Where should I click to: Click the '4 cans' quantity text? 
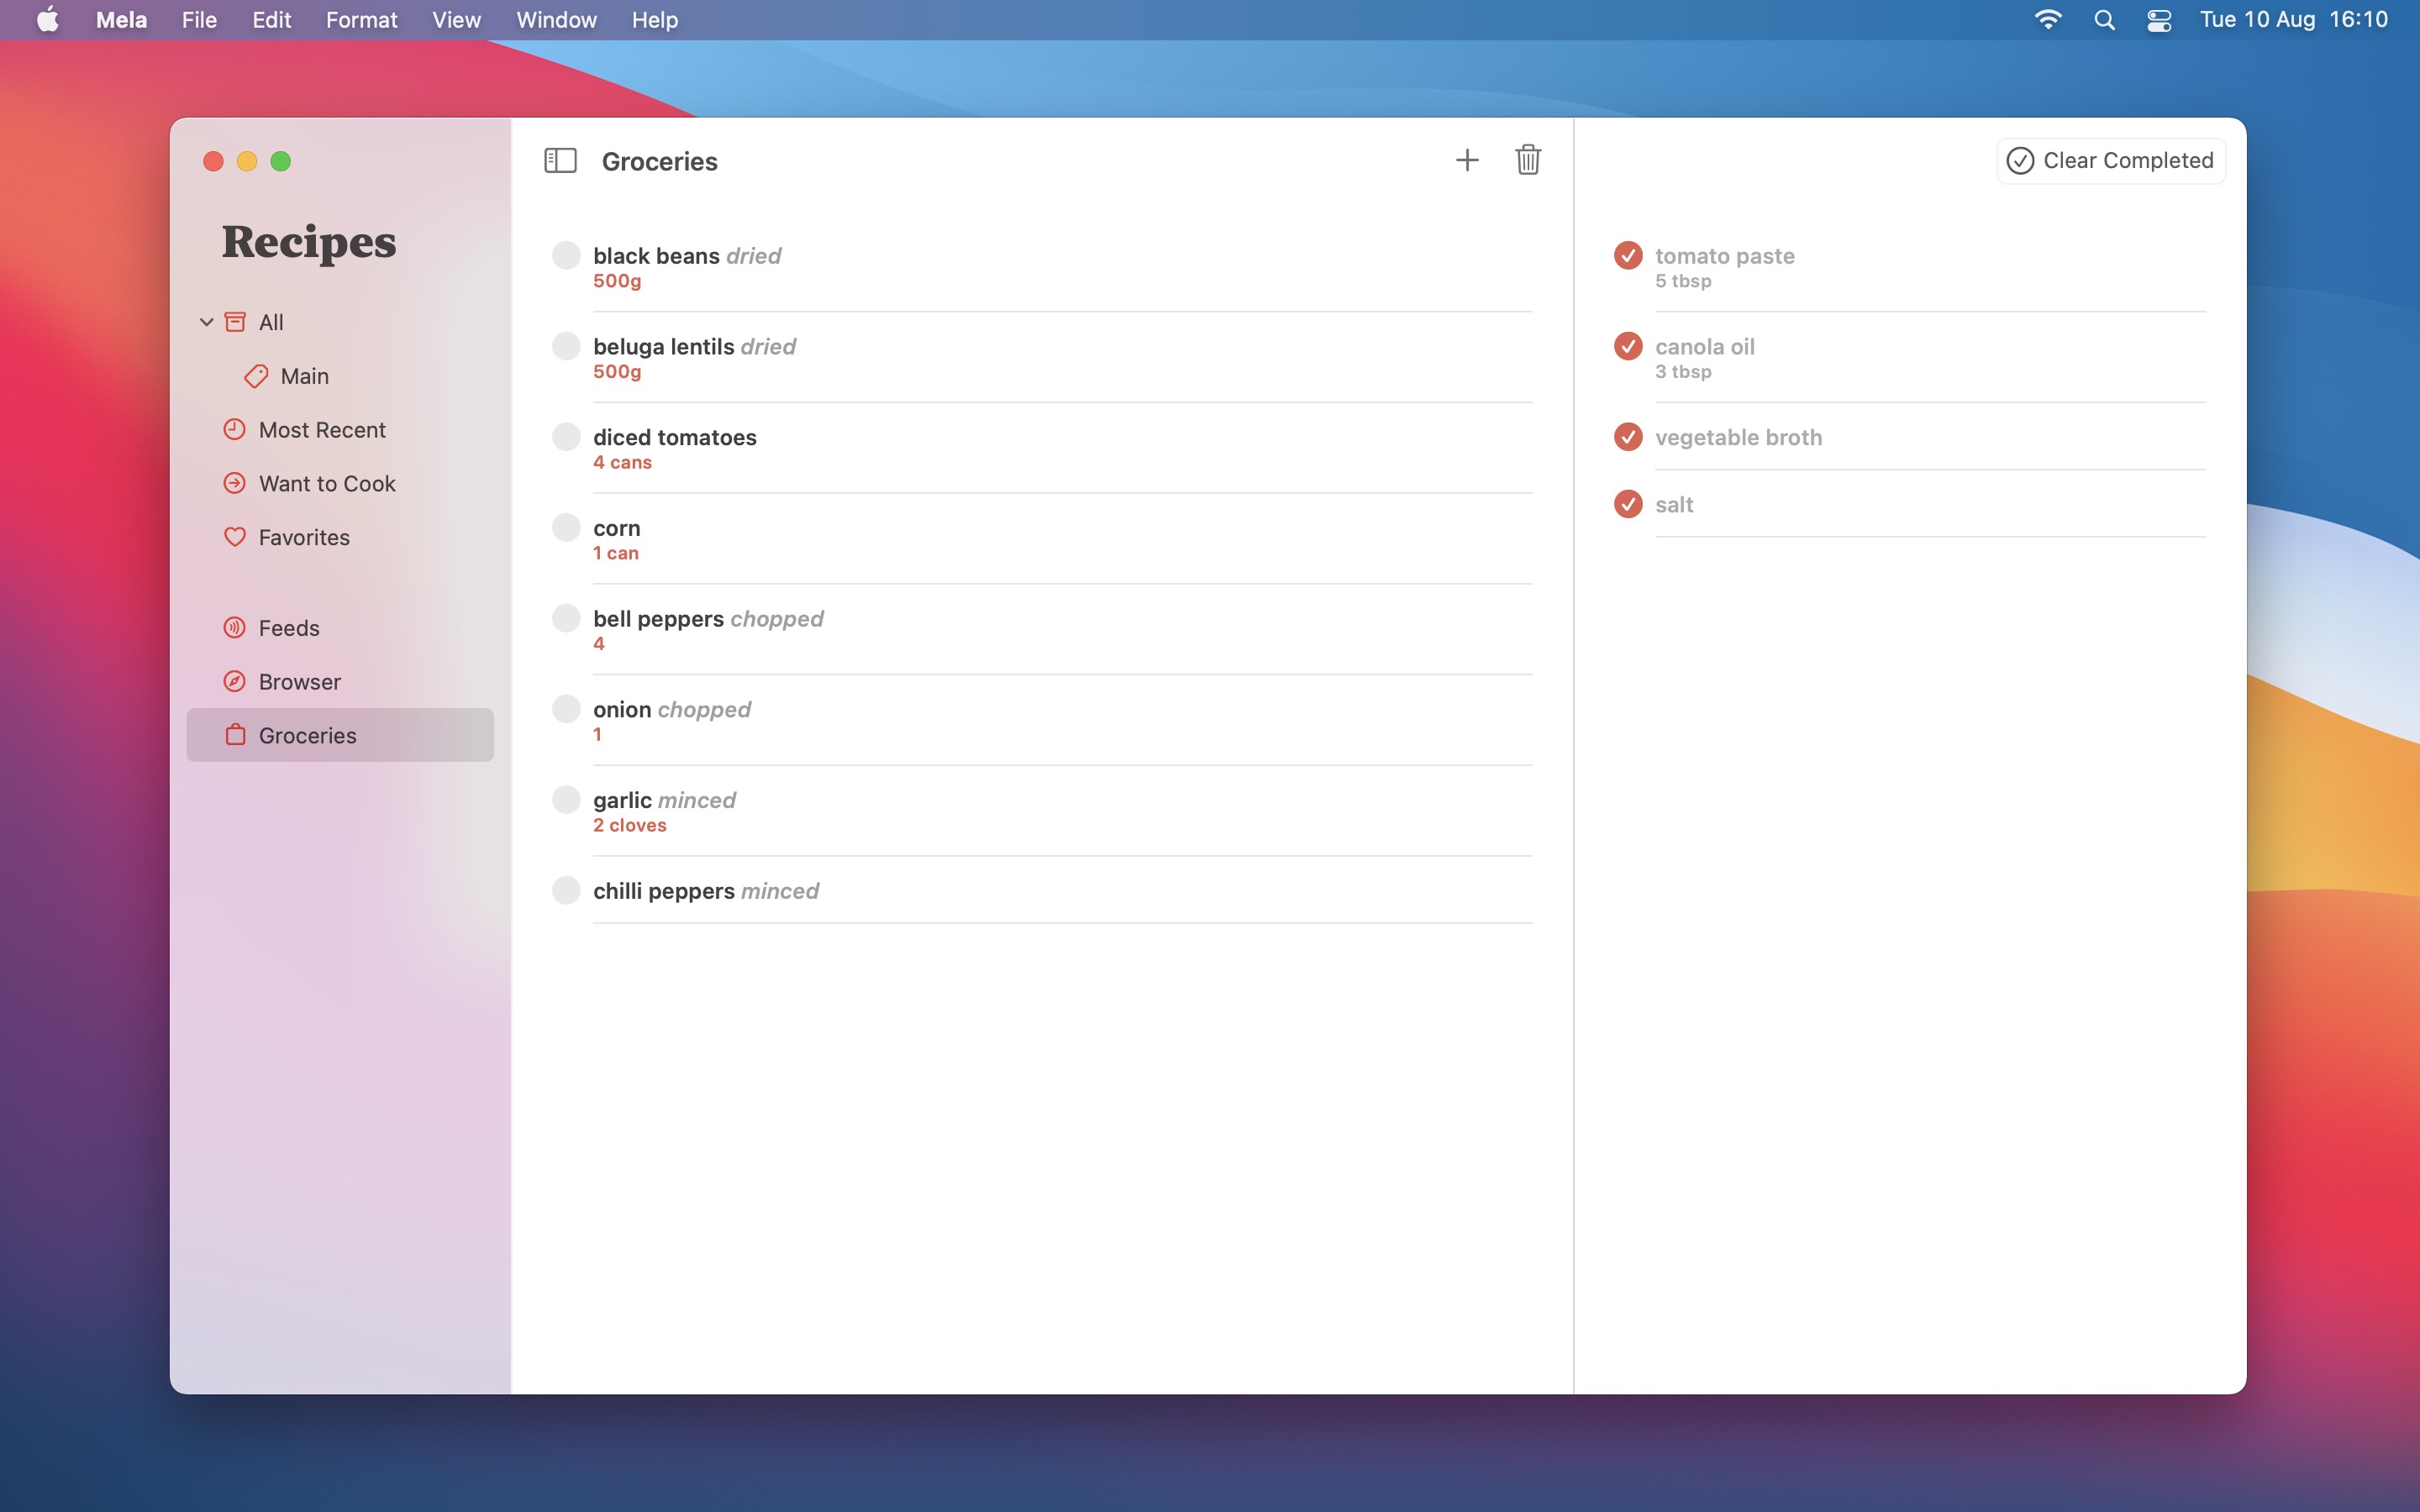[622, 462]
